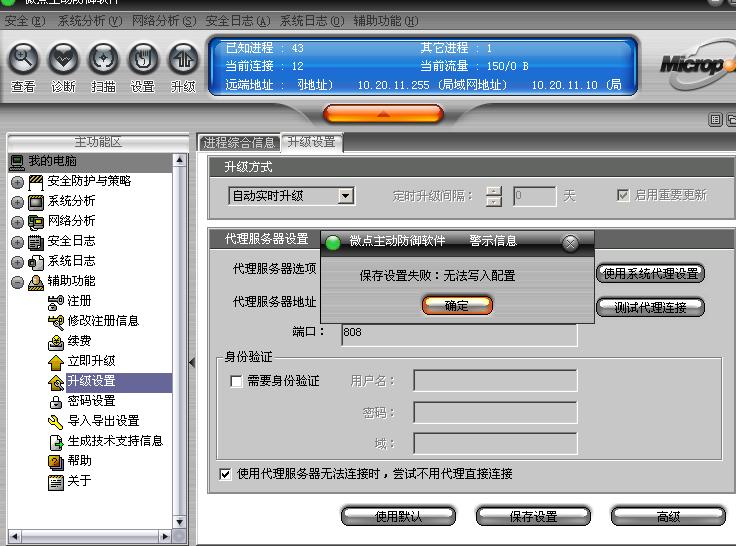Collapse left sidebar with splitter arrow
736x546 pixels.
point(192,362)
